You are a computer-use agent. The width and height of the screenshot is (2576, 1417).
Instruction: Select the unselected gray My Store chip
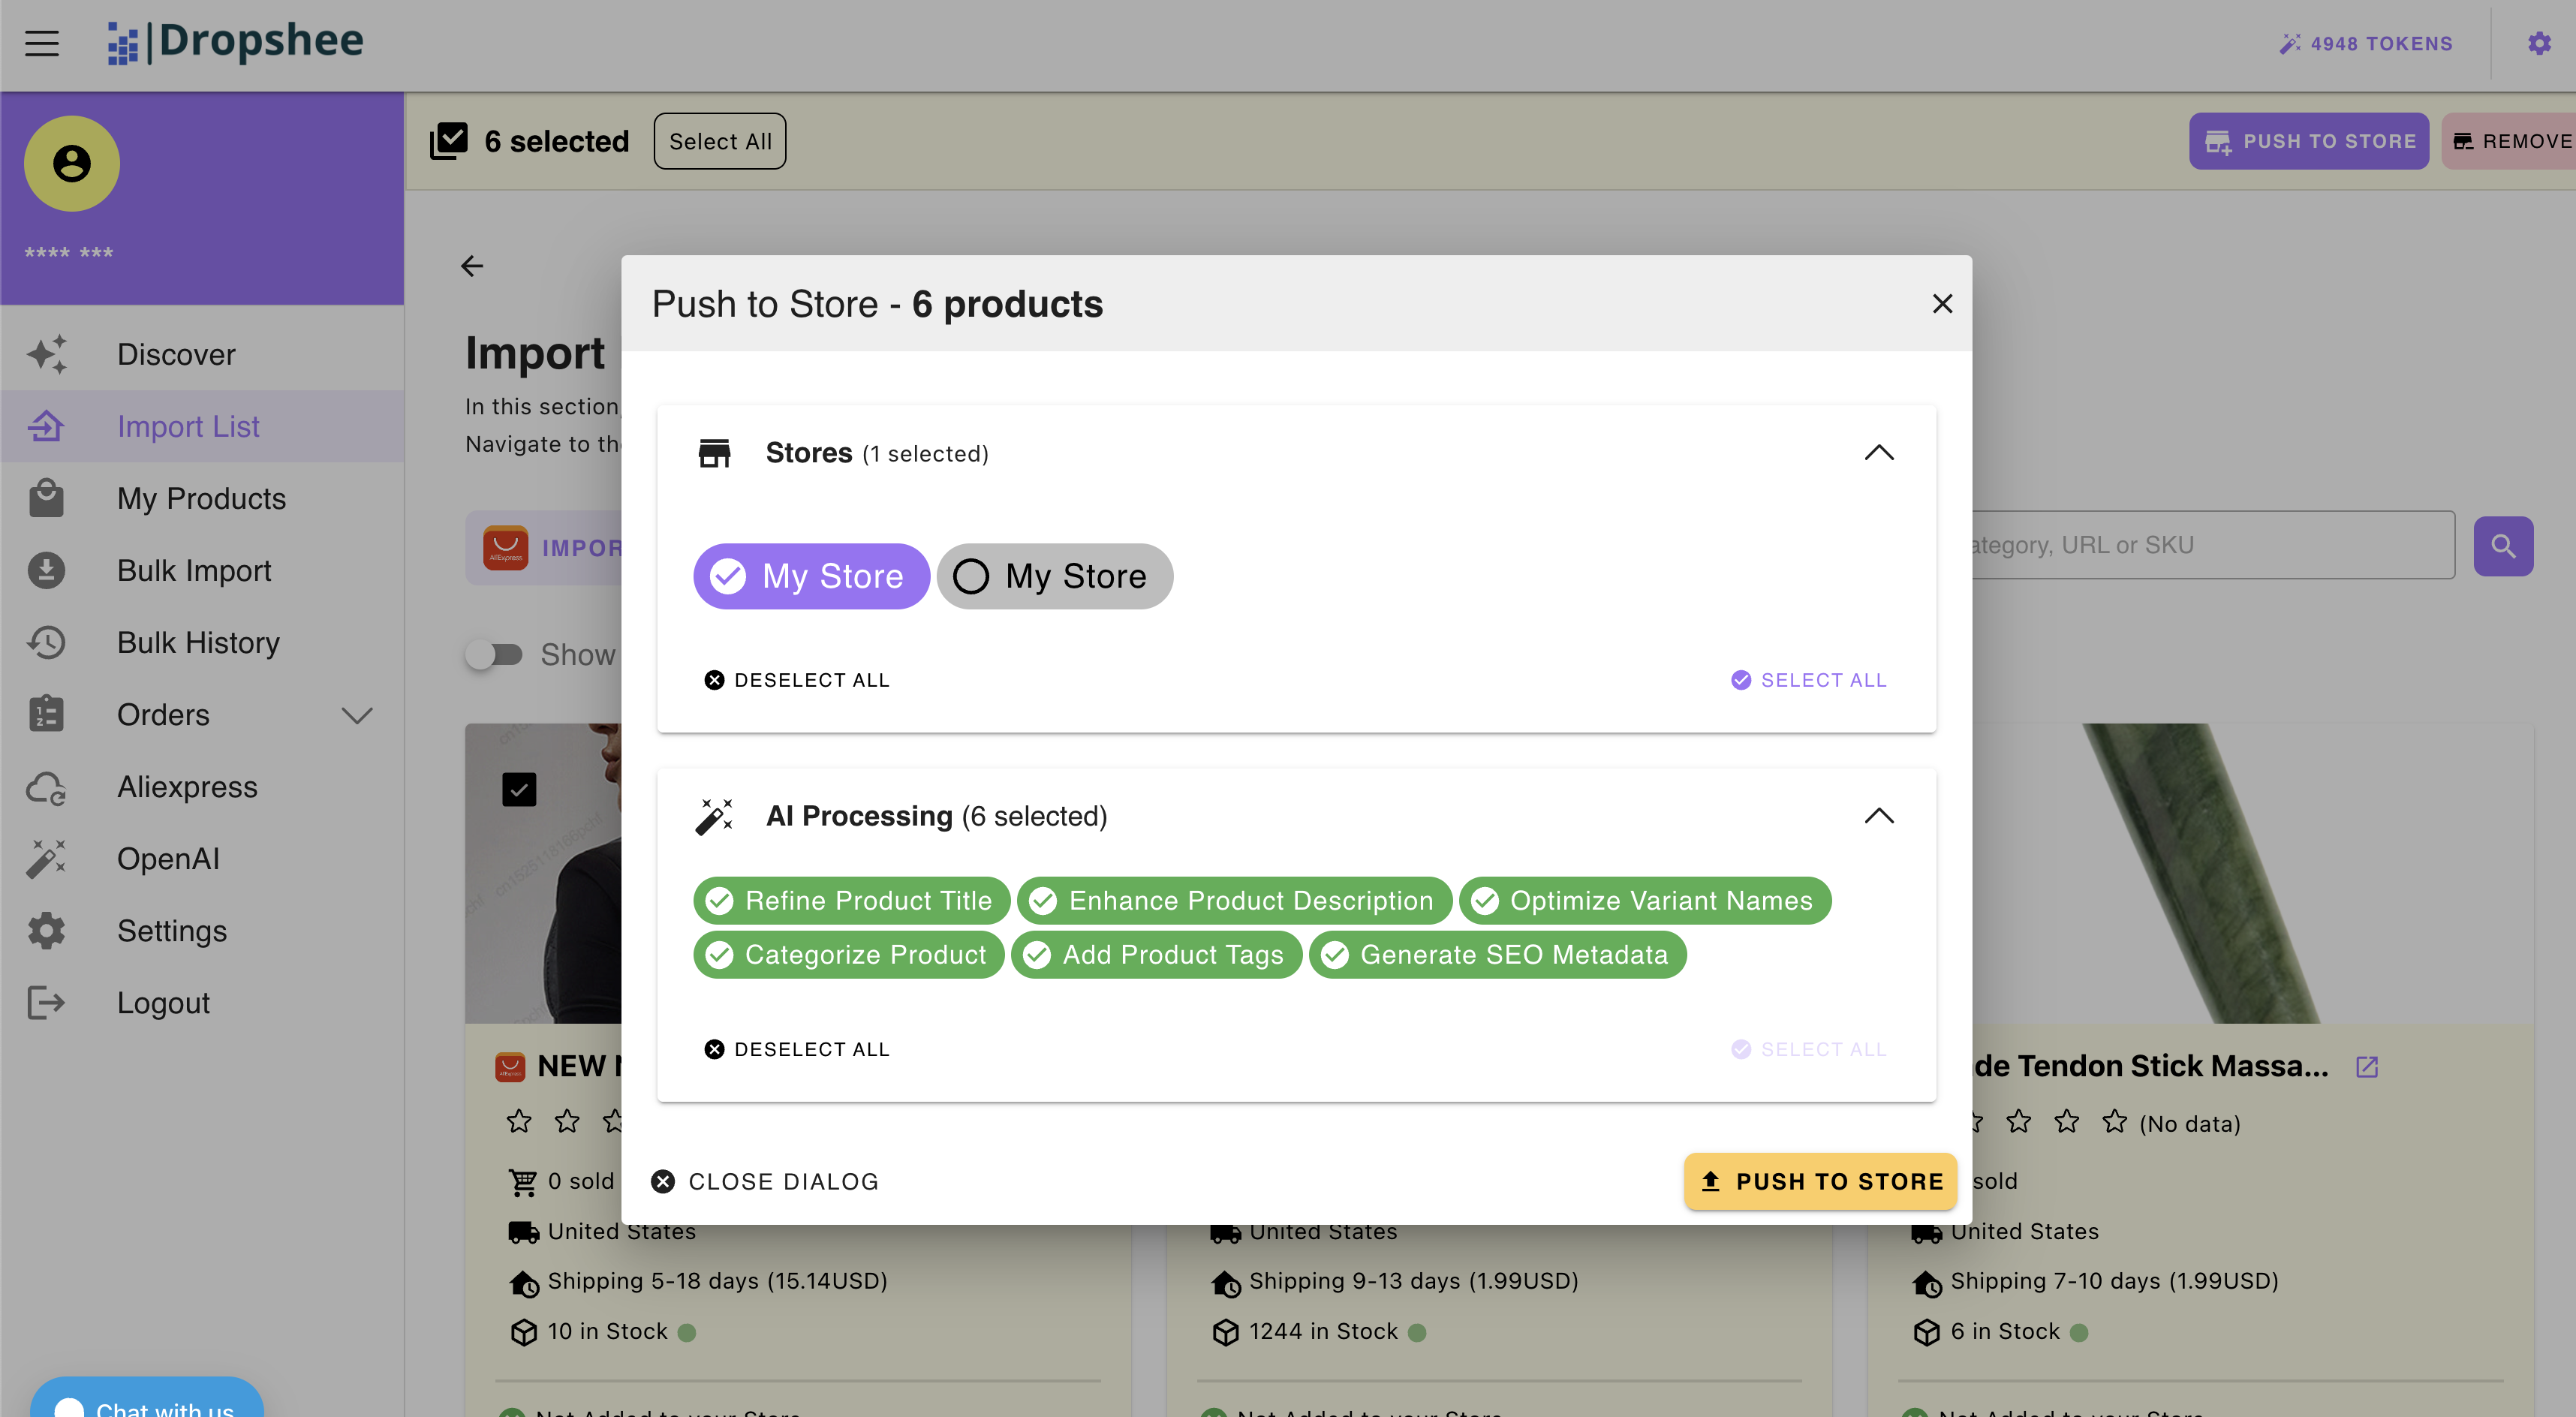(x=1054, y=576)
